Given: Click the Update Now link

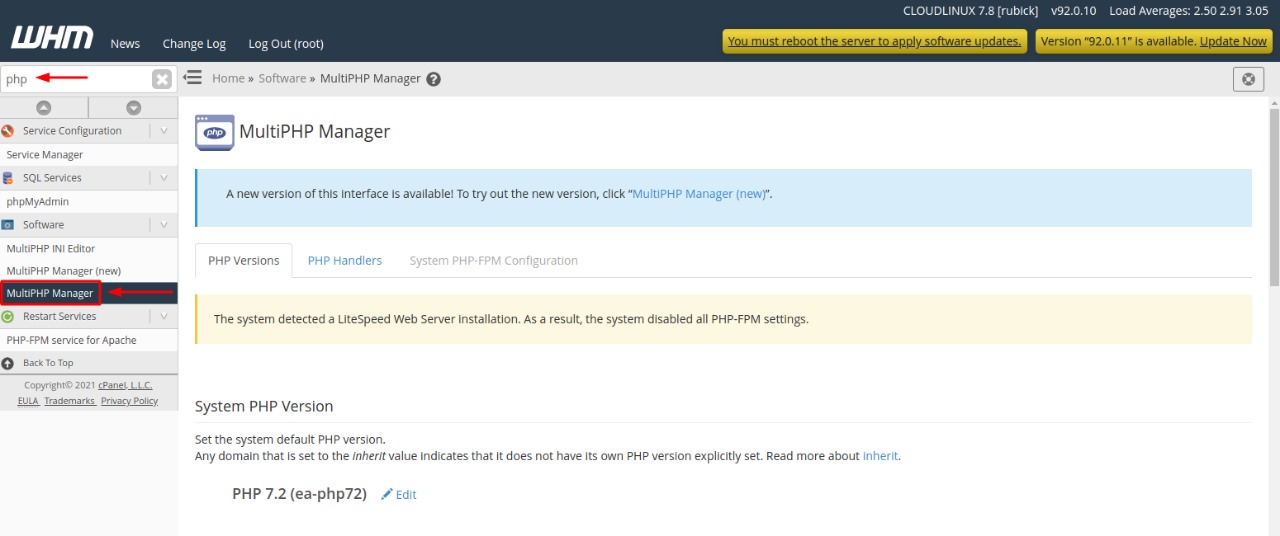Looking at the screenshot, I should click(1234, 41).
